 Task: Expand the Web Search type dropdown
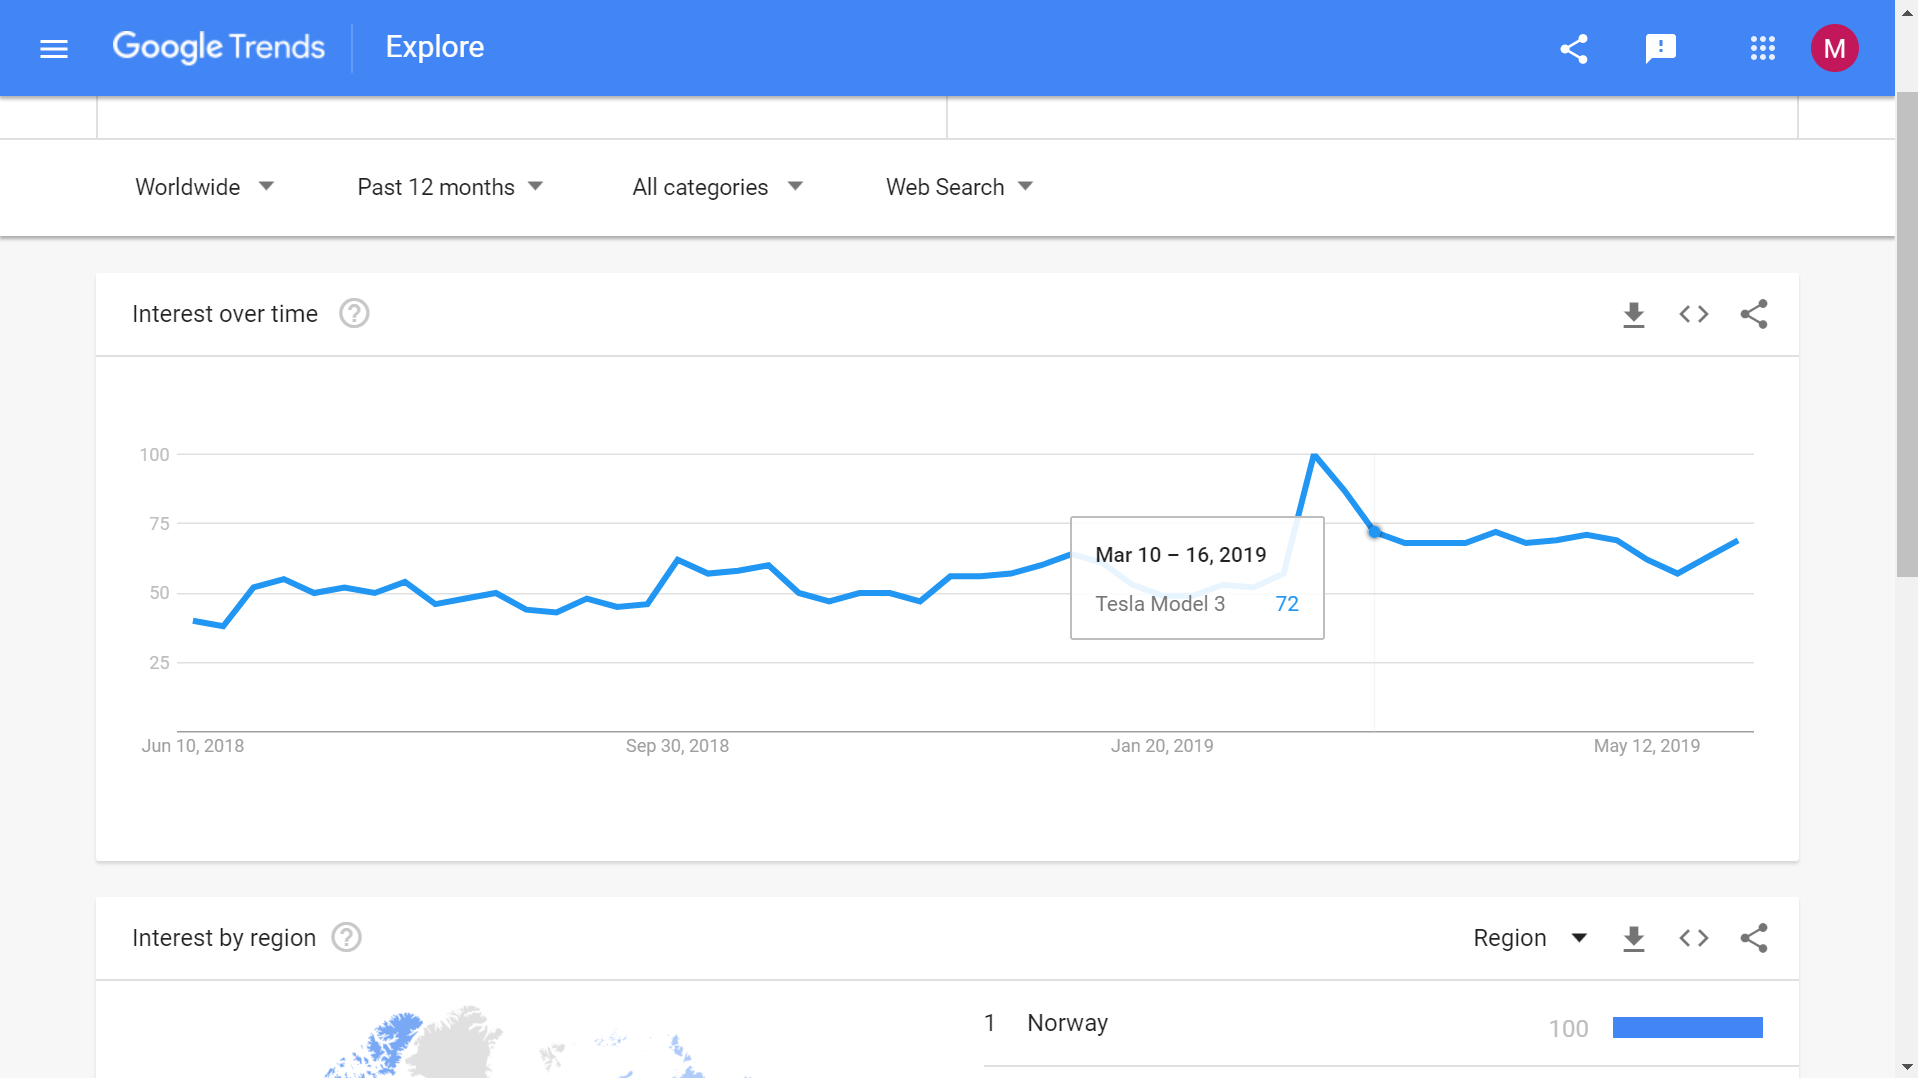tap(960, 187)
